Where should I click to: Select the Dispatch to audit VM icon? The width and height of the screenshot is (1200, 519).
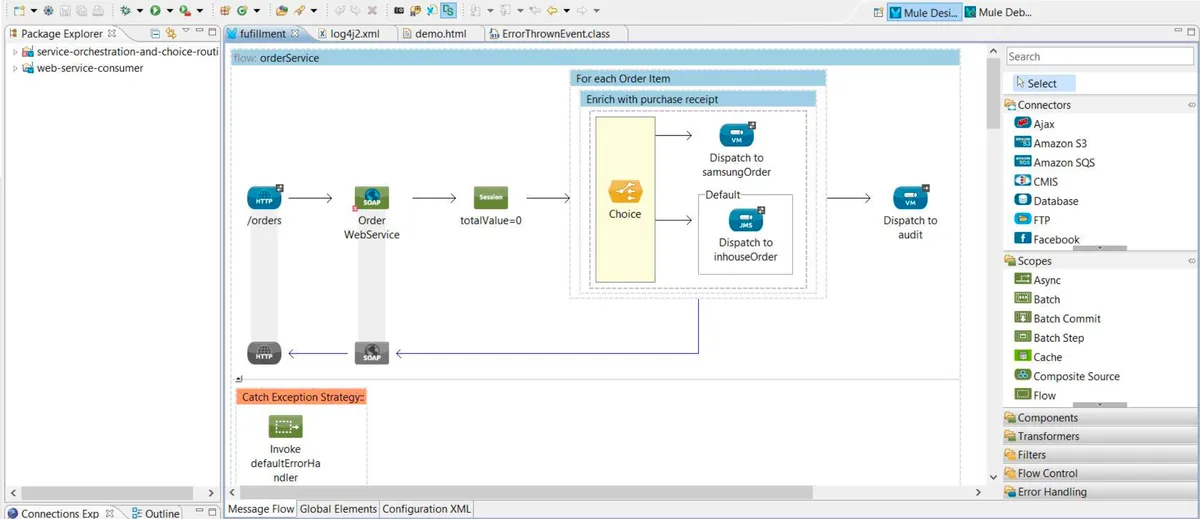point(910,198)
